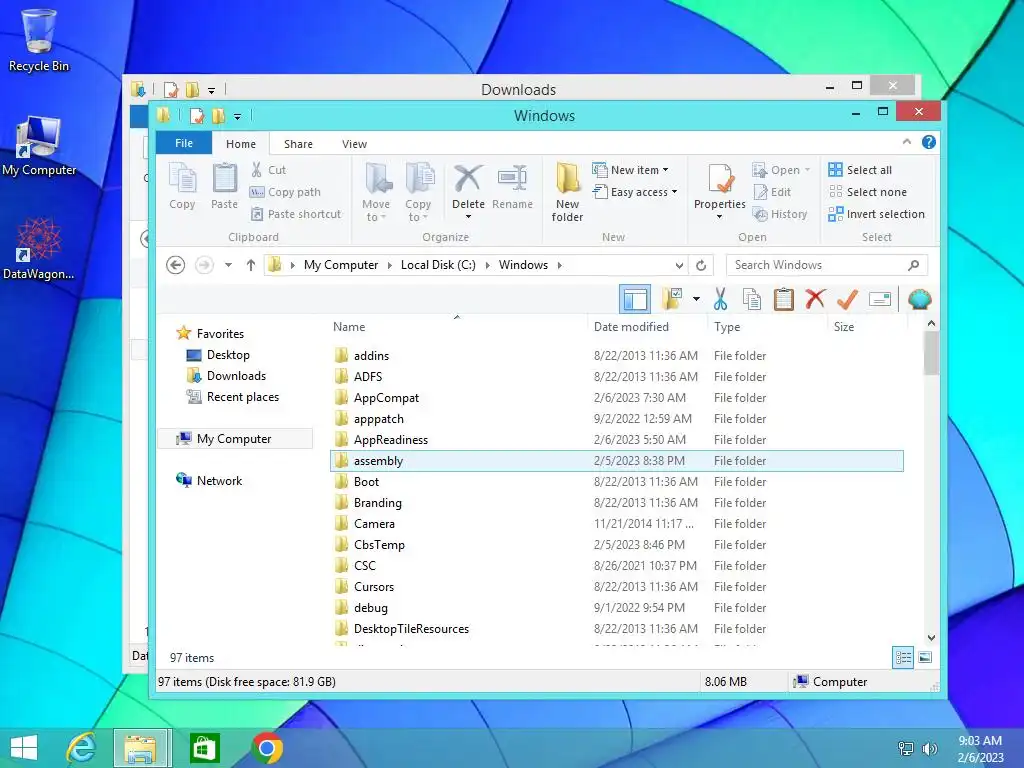Screen dimensions: 1024x768
Task: Switch to the Share ribbon tab
Action: (x=298, y=144)
